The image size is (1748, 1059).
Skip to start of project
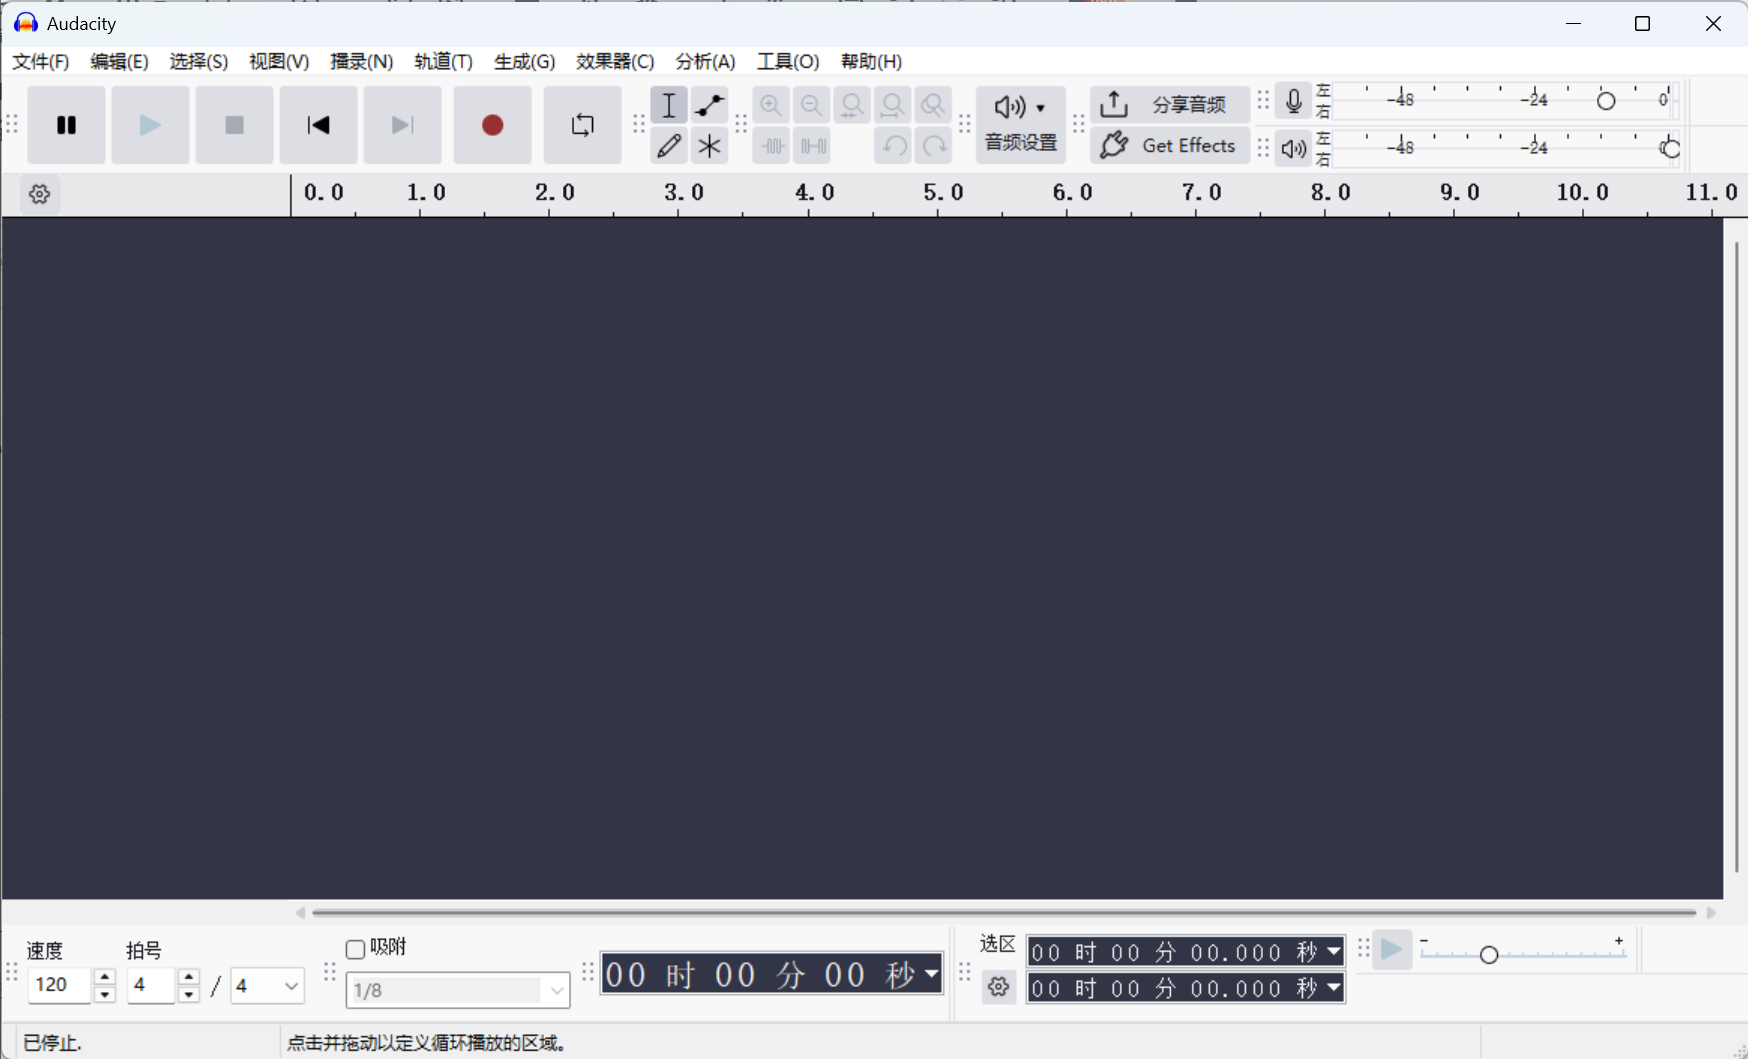(318, 125)
